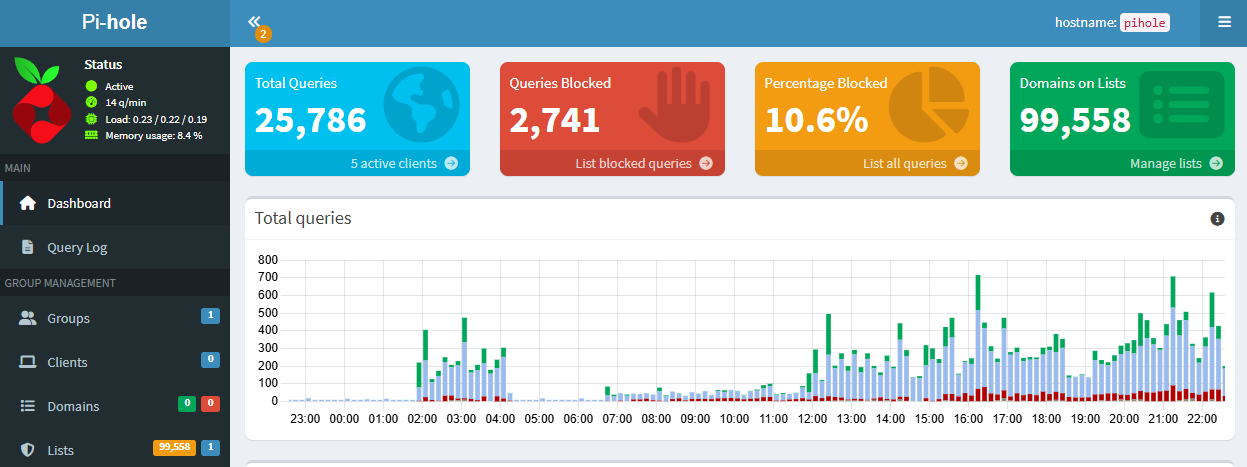This screenshot has height=467, width=1247.
Task: Go to Clients management
Action: 115,362
